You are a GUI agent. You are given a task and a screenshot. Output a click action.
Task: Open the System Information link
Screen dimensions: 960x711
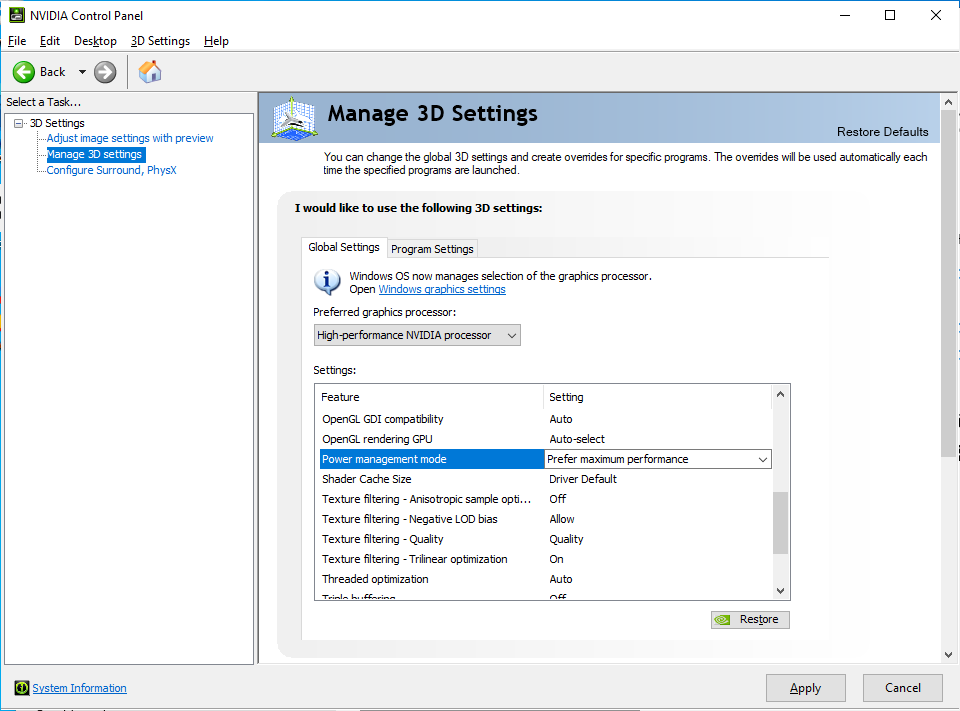80,688
